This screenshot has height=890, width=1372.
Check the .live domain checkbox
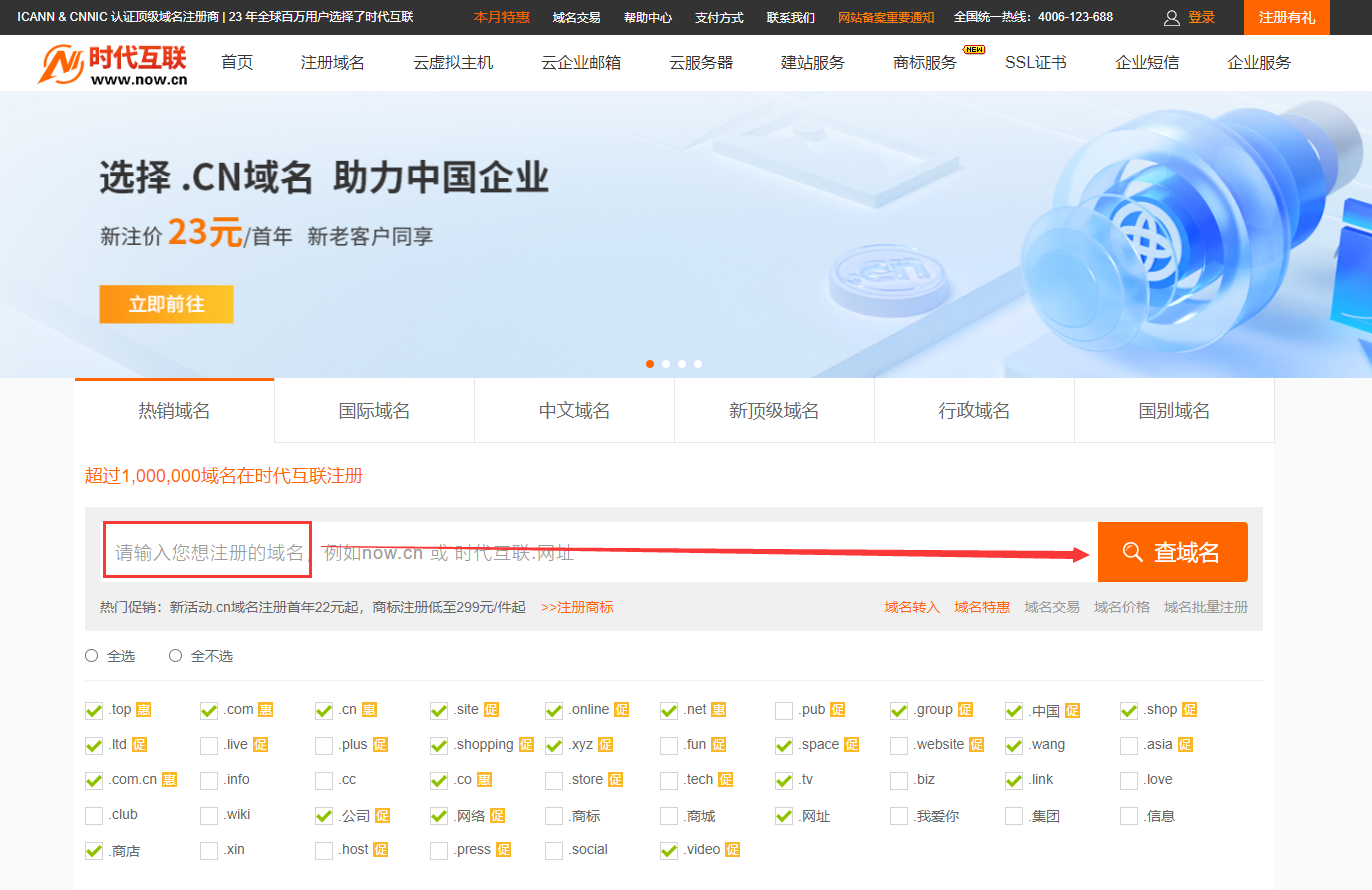point(209,746)
